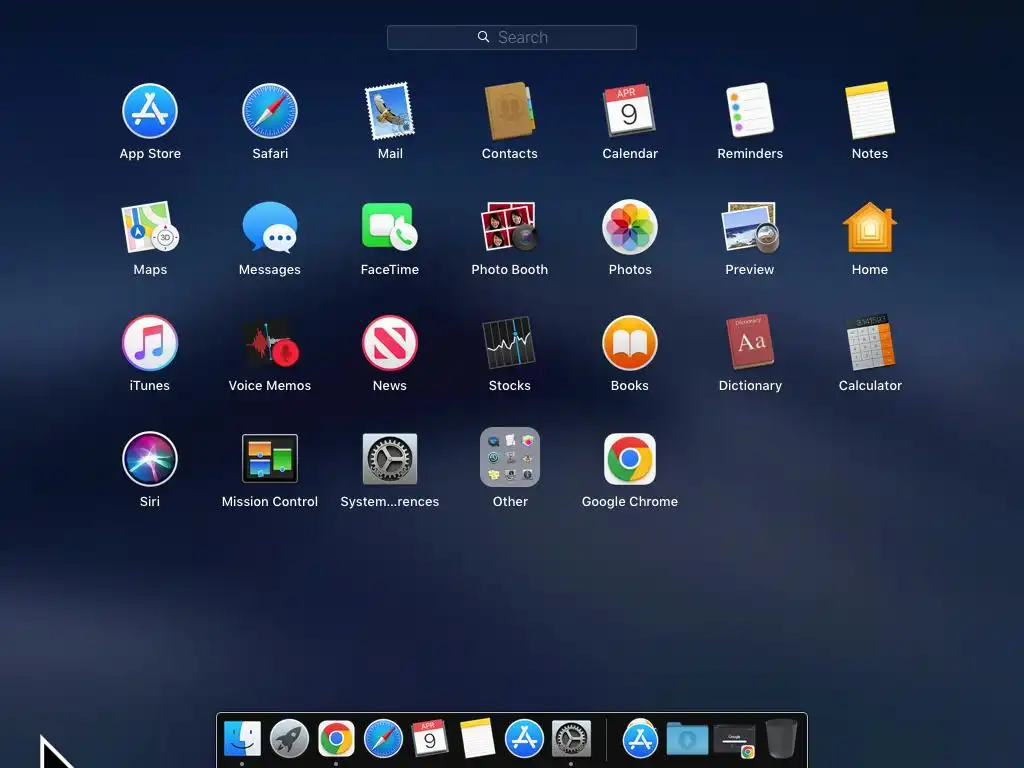Open System Preferences in the Launchpad grid

pos(390,458)
